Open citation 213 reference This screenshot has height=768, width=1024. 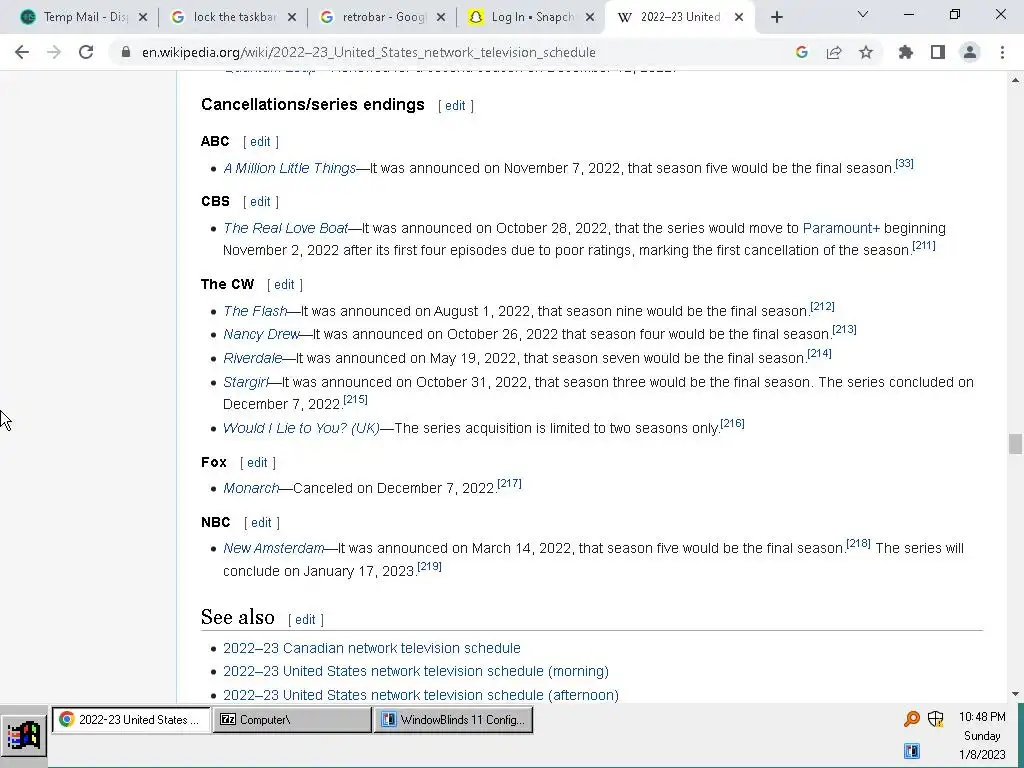(x=844, y=329)
